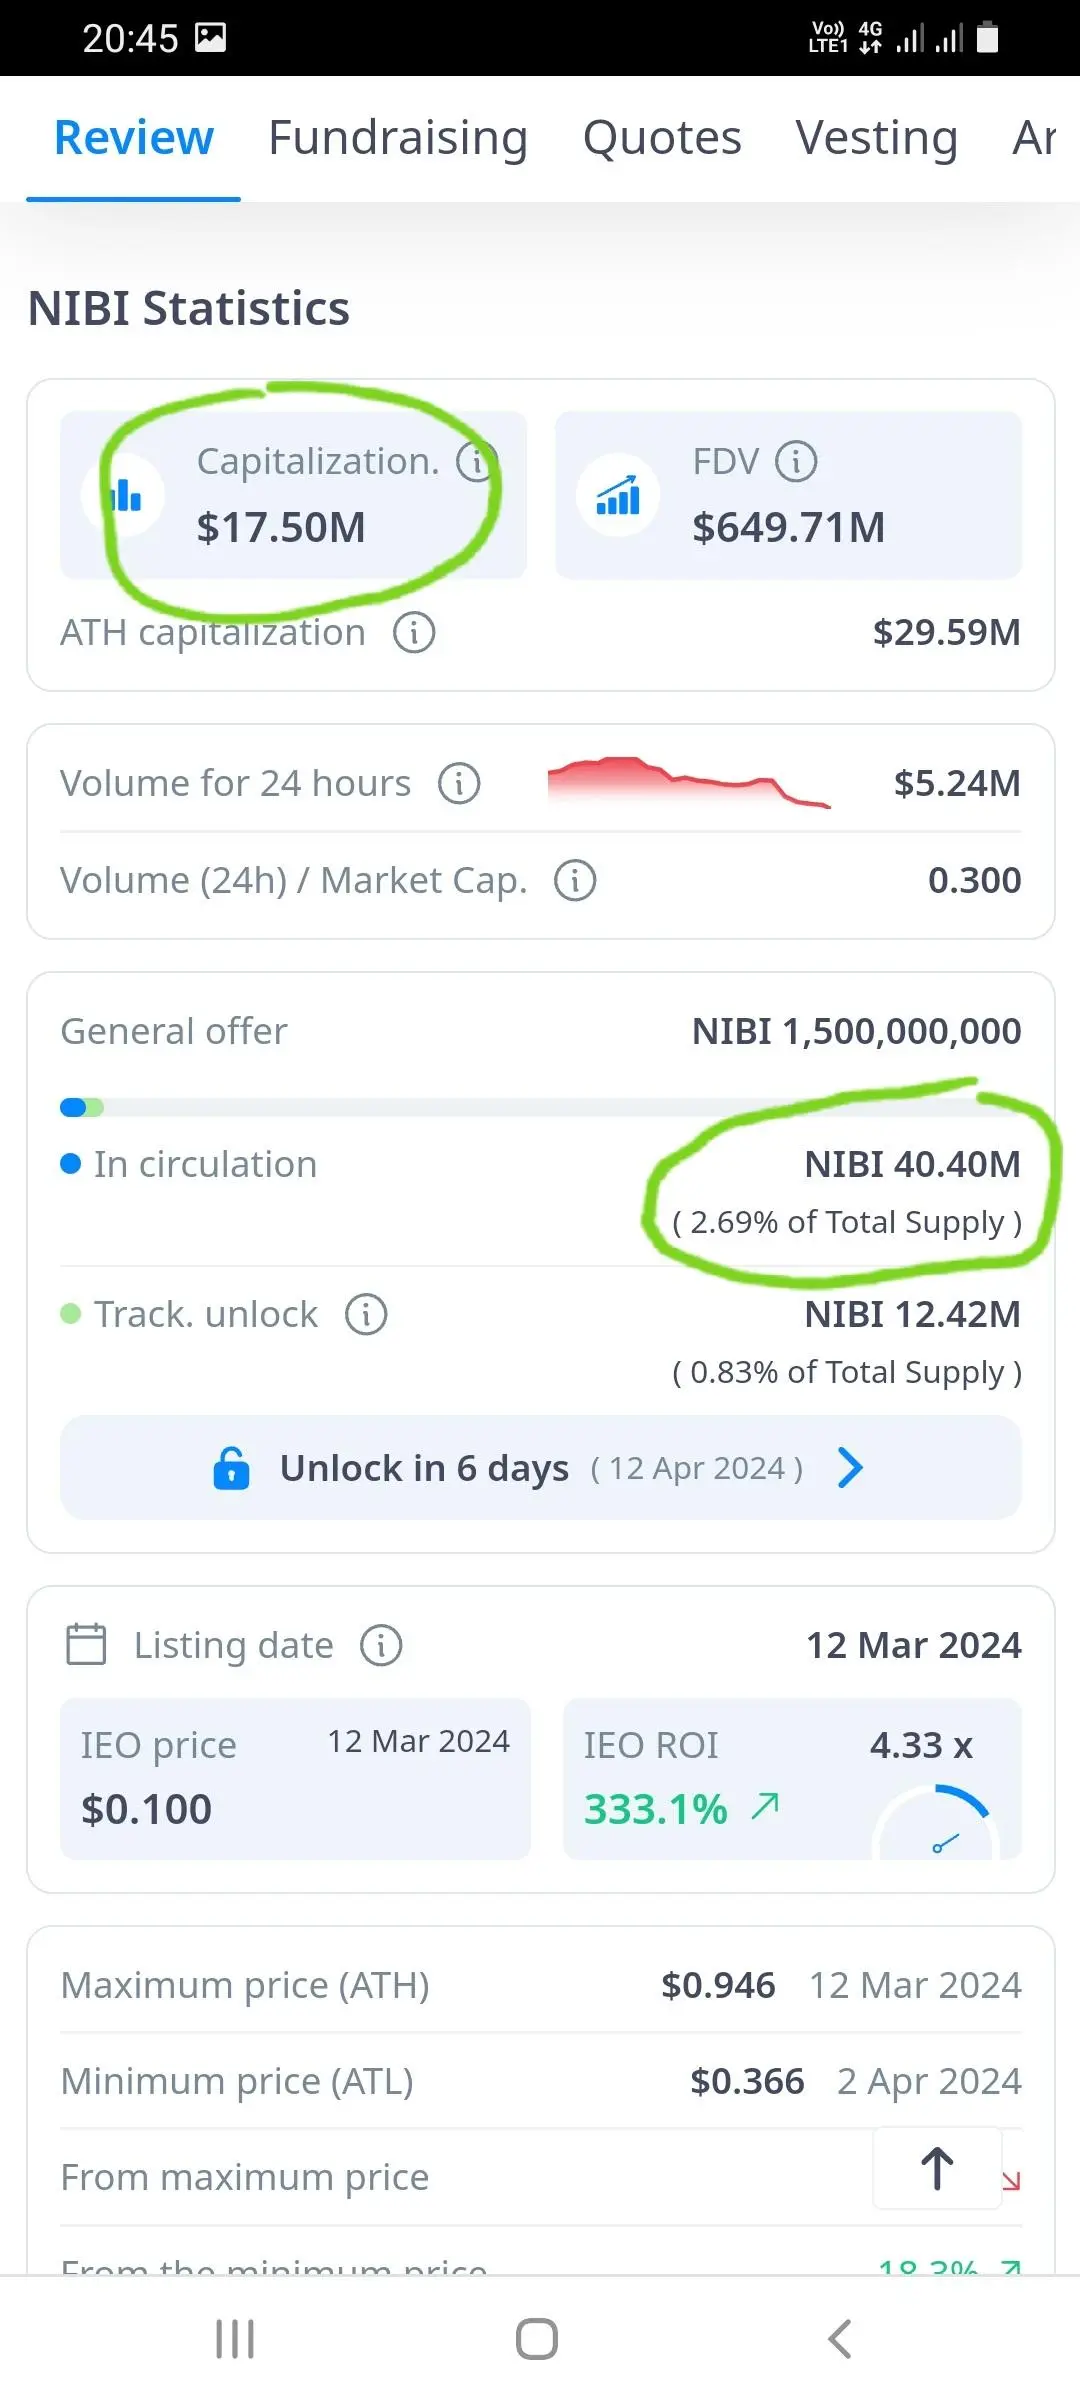Image resolution: width=1080 pixels, height=2400 pixels.
Task: Tap the scroll-to-top arrow button
Action: tap(937, 2170)
